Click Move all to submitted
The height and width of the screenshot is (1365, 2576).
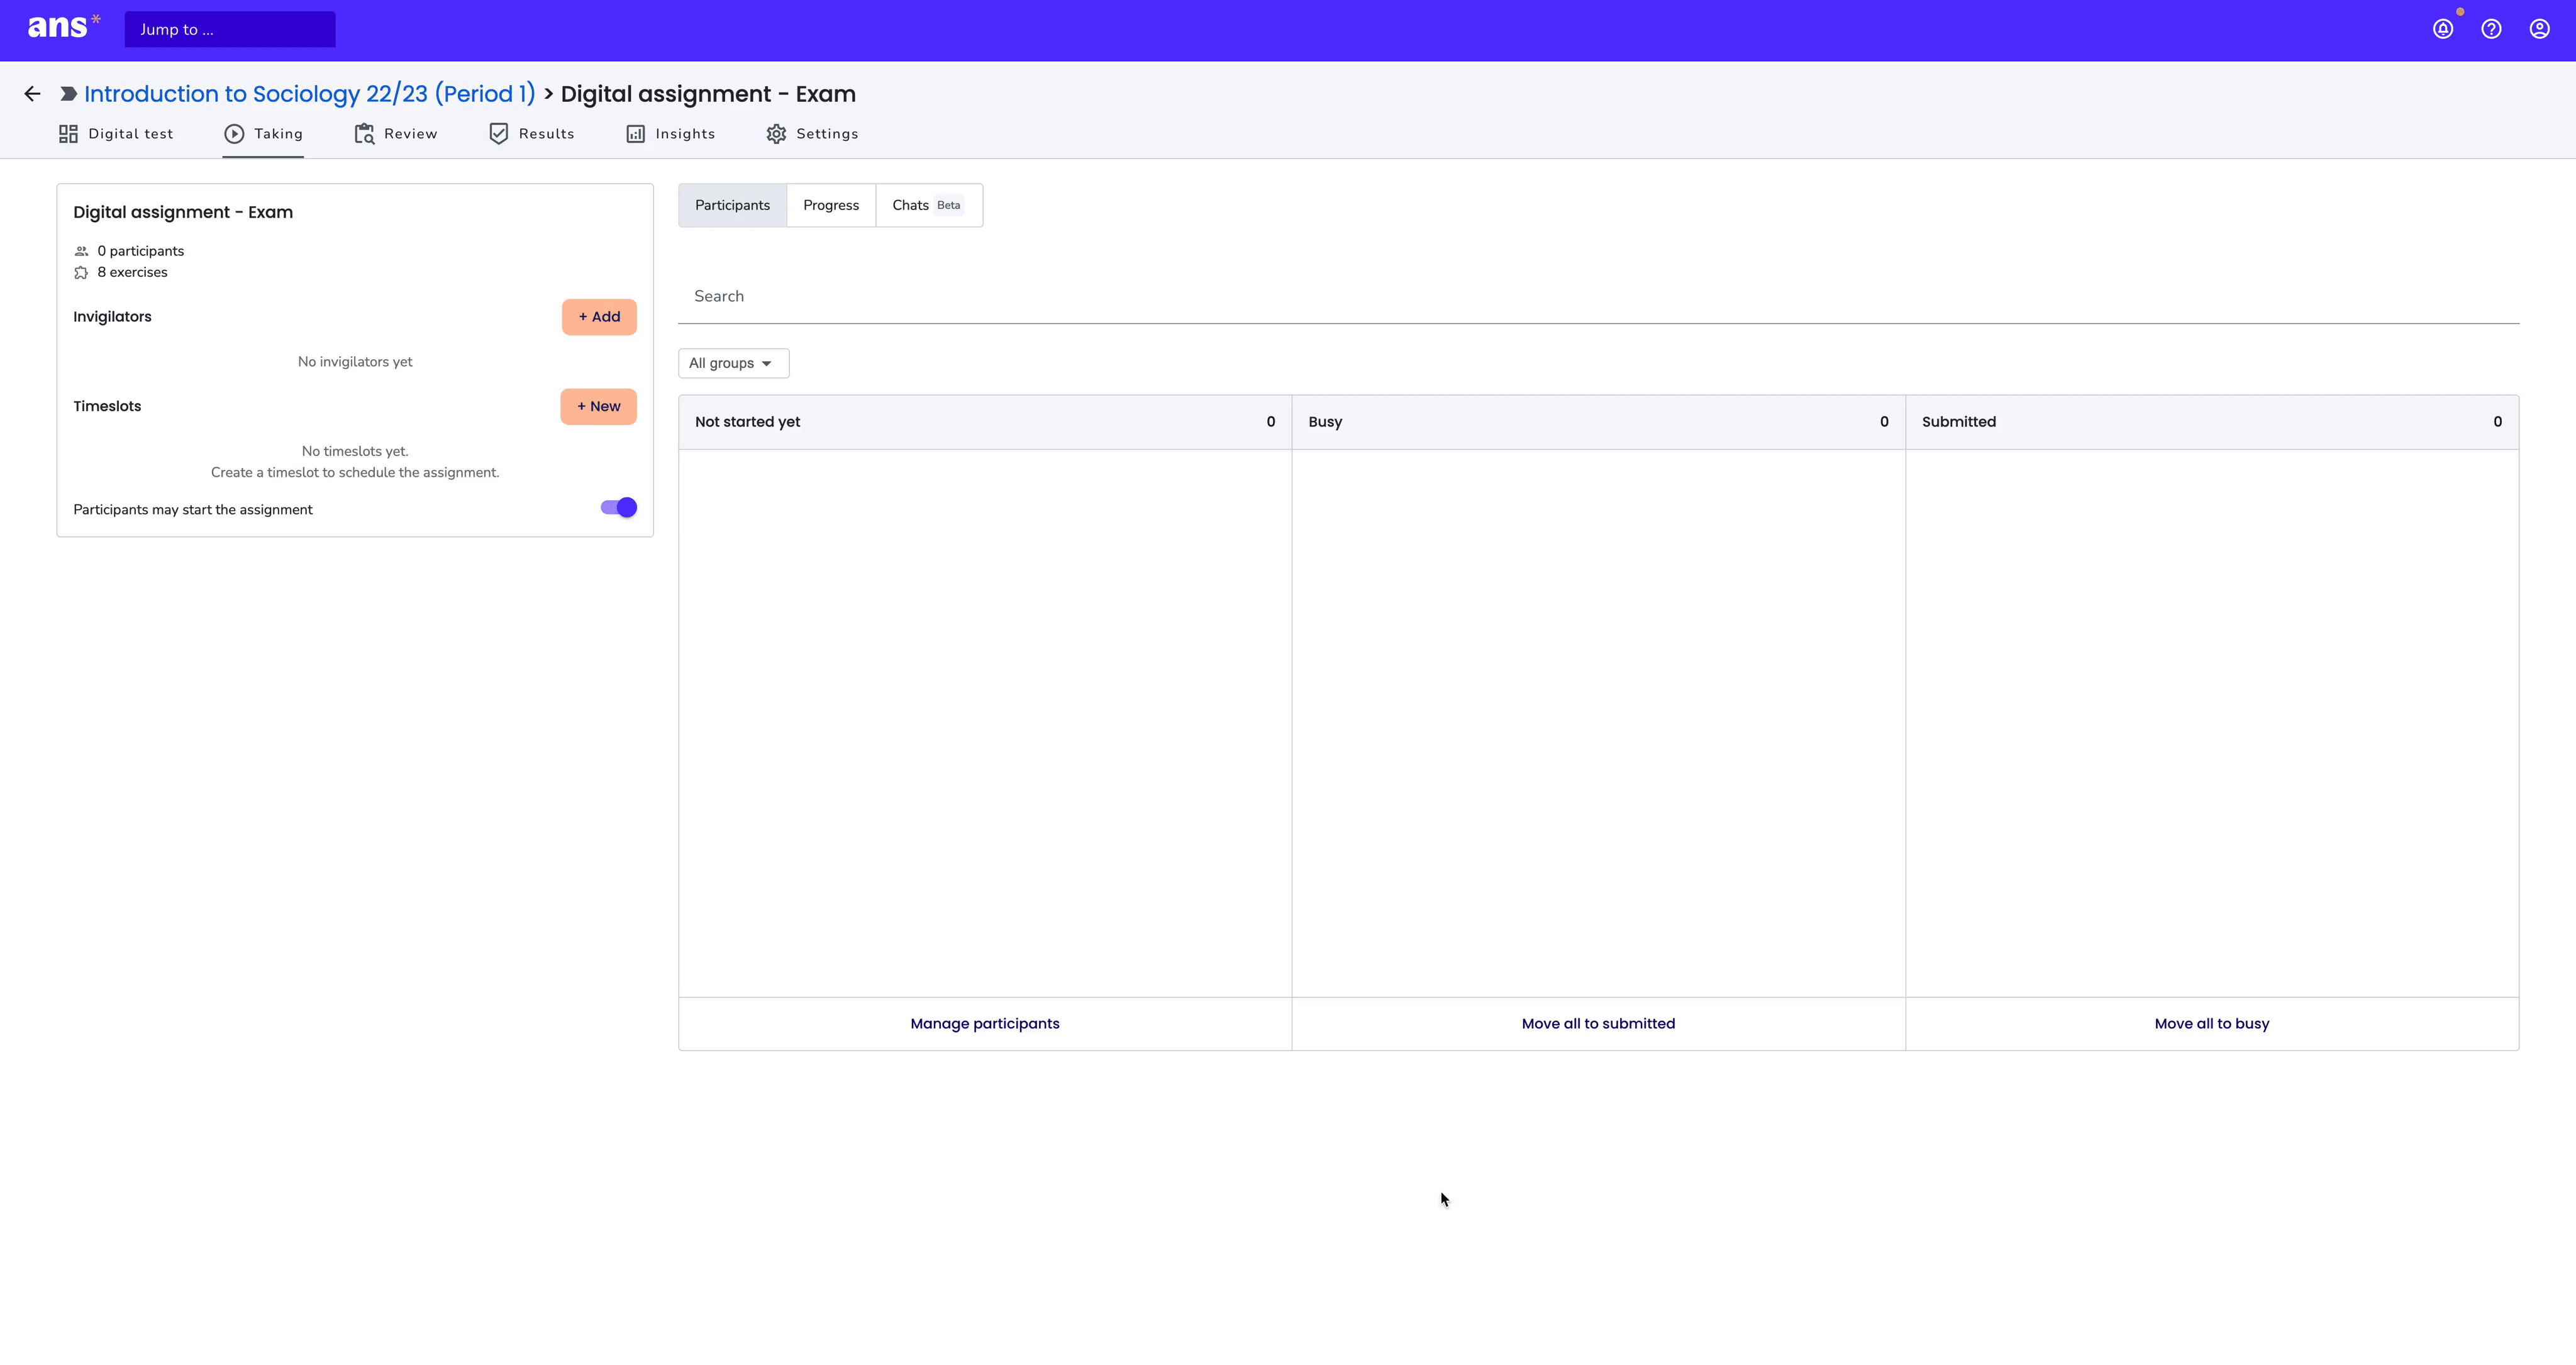(1598, 1023)
